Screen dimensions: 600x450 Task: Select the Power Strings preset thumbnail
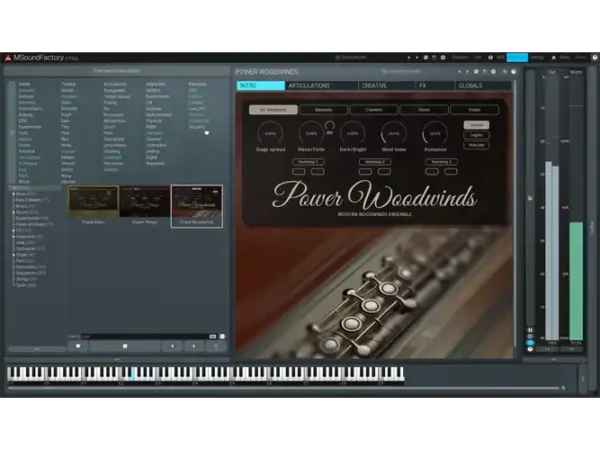145,205
